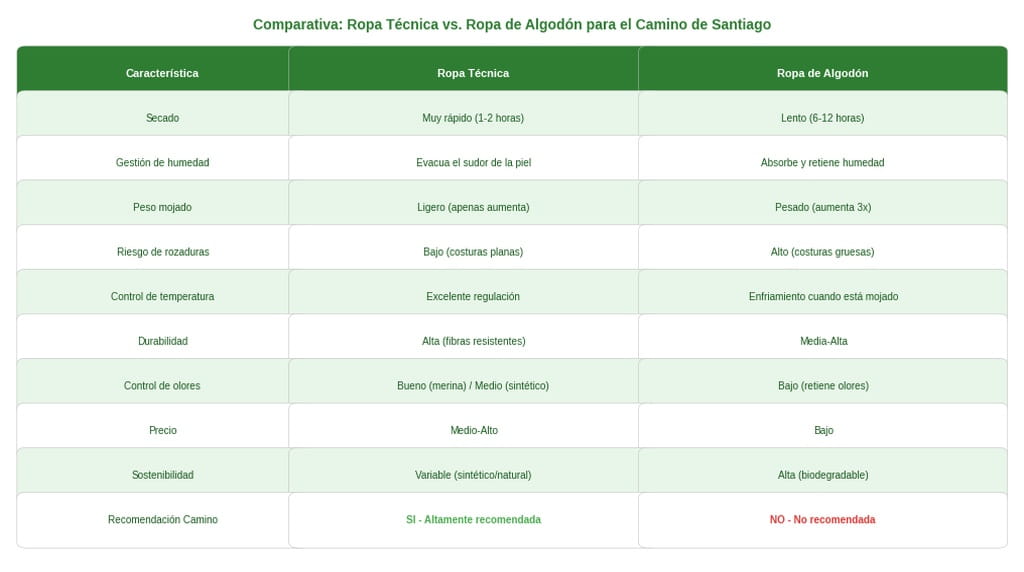Click the 'Característica' column header
This screenshot has height=572, width=1024.
pyautogui.click(x=162, y=73)
